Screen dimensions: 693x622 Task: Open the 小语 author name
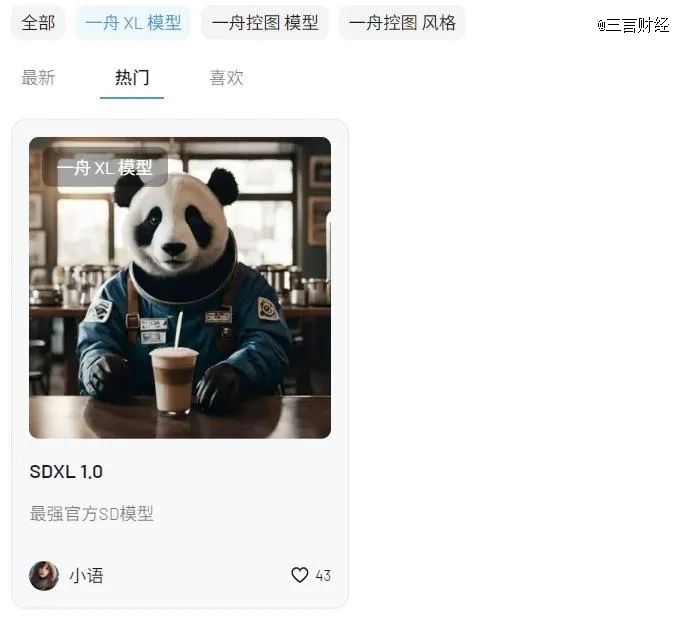(86, 576)
